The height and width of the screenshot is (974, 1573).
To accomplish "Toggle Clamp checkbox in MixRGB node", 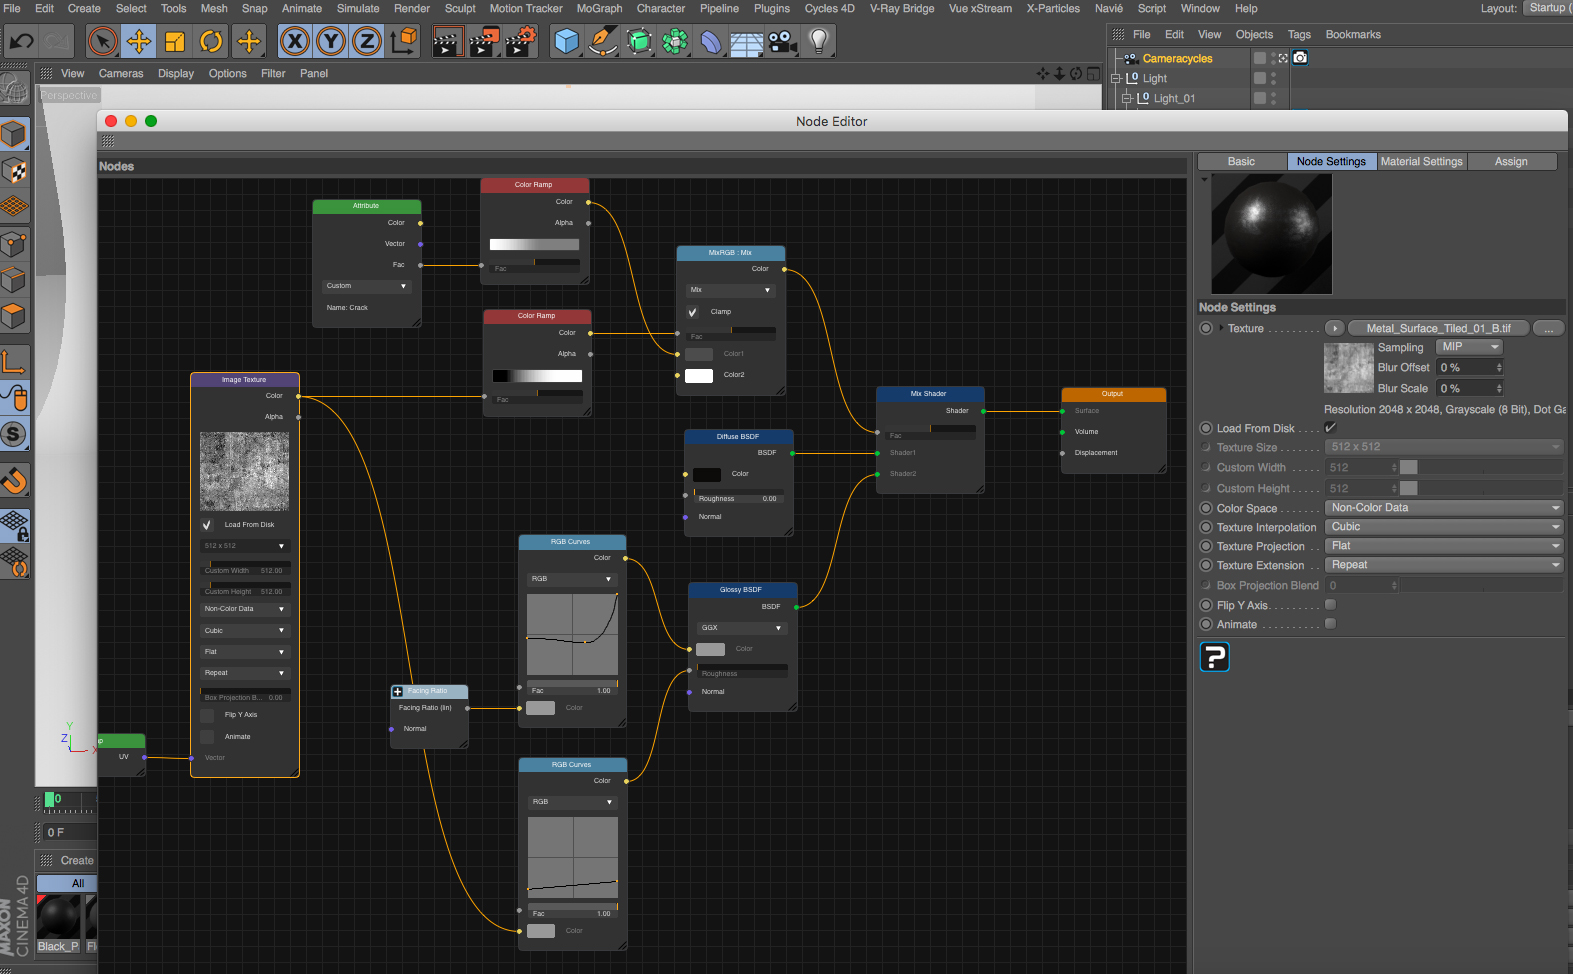I will pos(693,312).
